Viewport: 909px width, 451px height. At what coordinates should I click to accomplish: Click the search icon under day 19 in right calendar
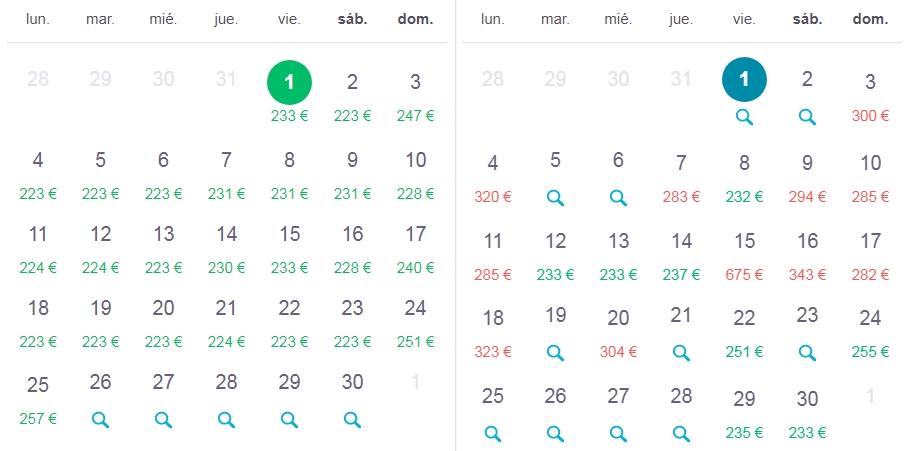(x=555, y=352)
